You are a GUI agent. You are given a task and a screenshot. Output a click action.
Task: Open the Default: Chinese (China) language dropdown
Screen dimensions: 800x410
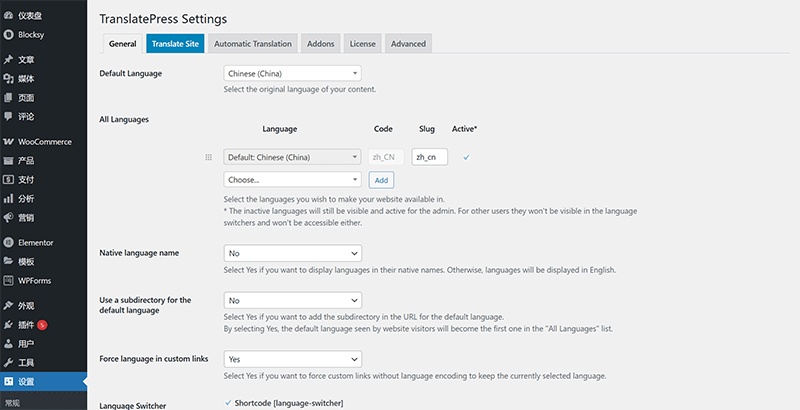pos(292,157)
